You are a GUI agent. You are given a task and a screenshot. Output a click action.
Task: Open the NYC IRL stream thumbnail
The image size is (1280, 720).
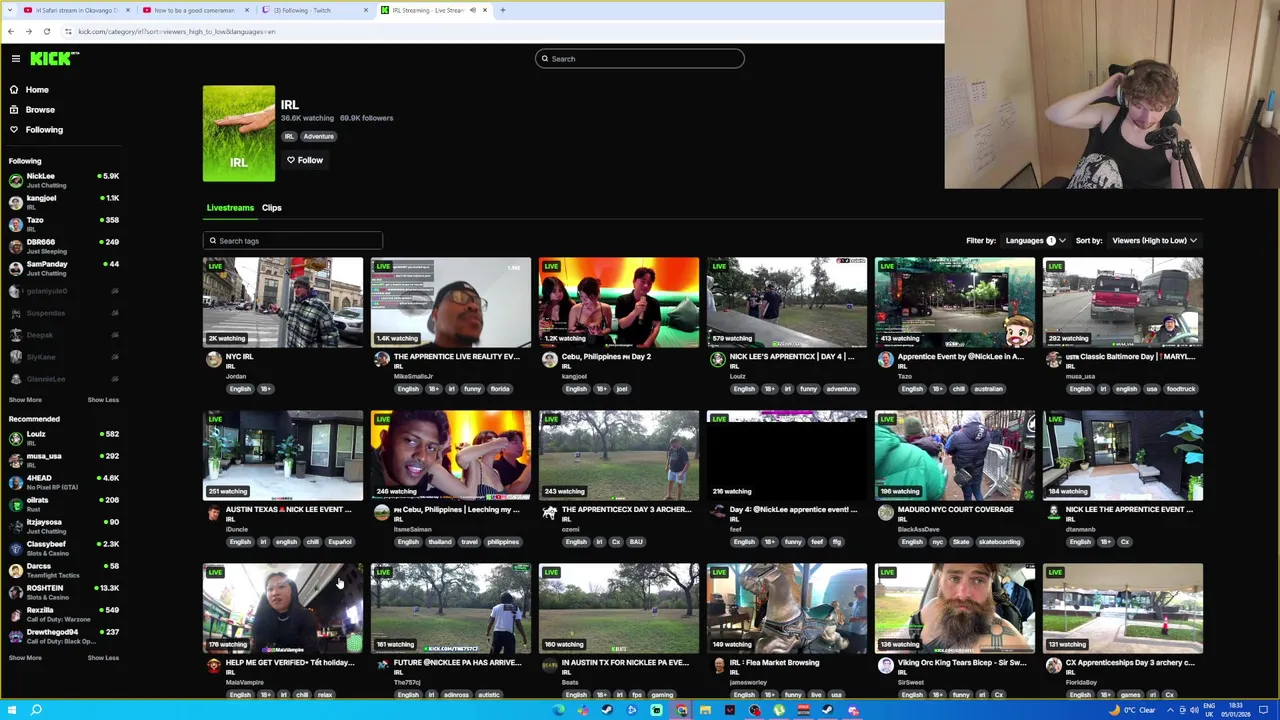(283, 302)
